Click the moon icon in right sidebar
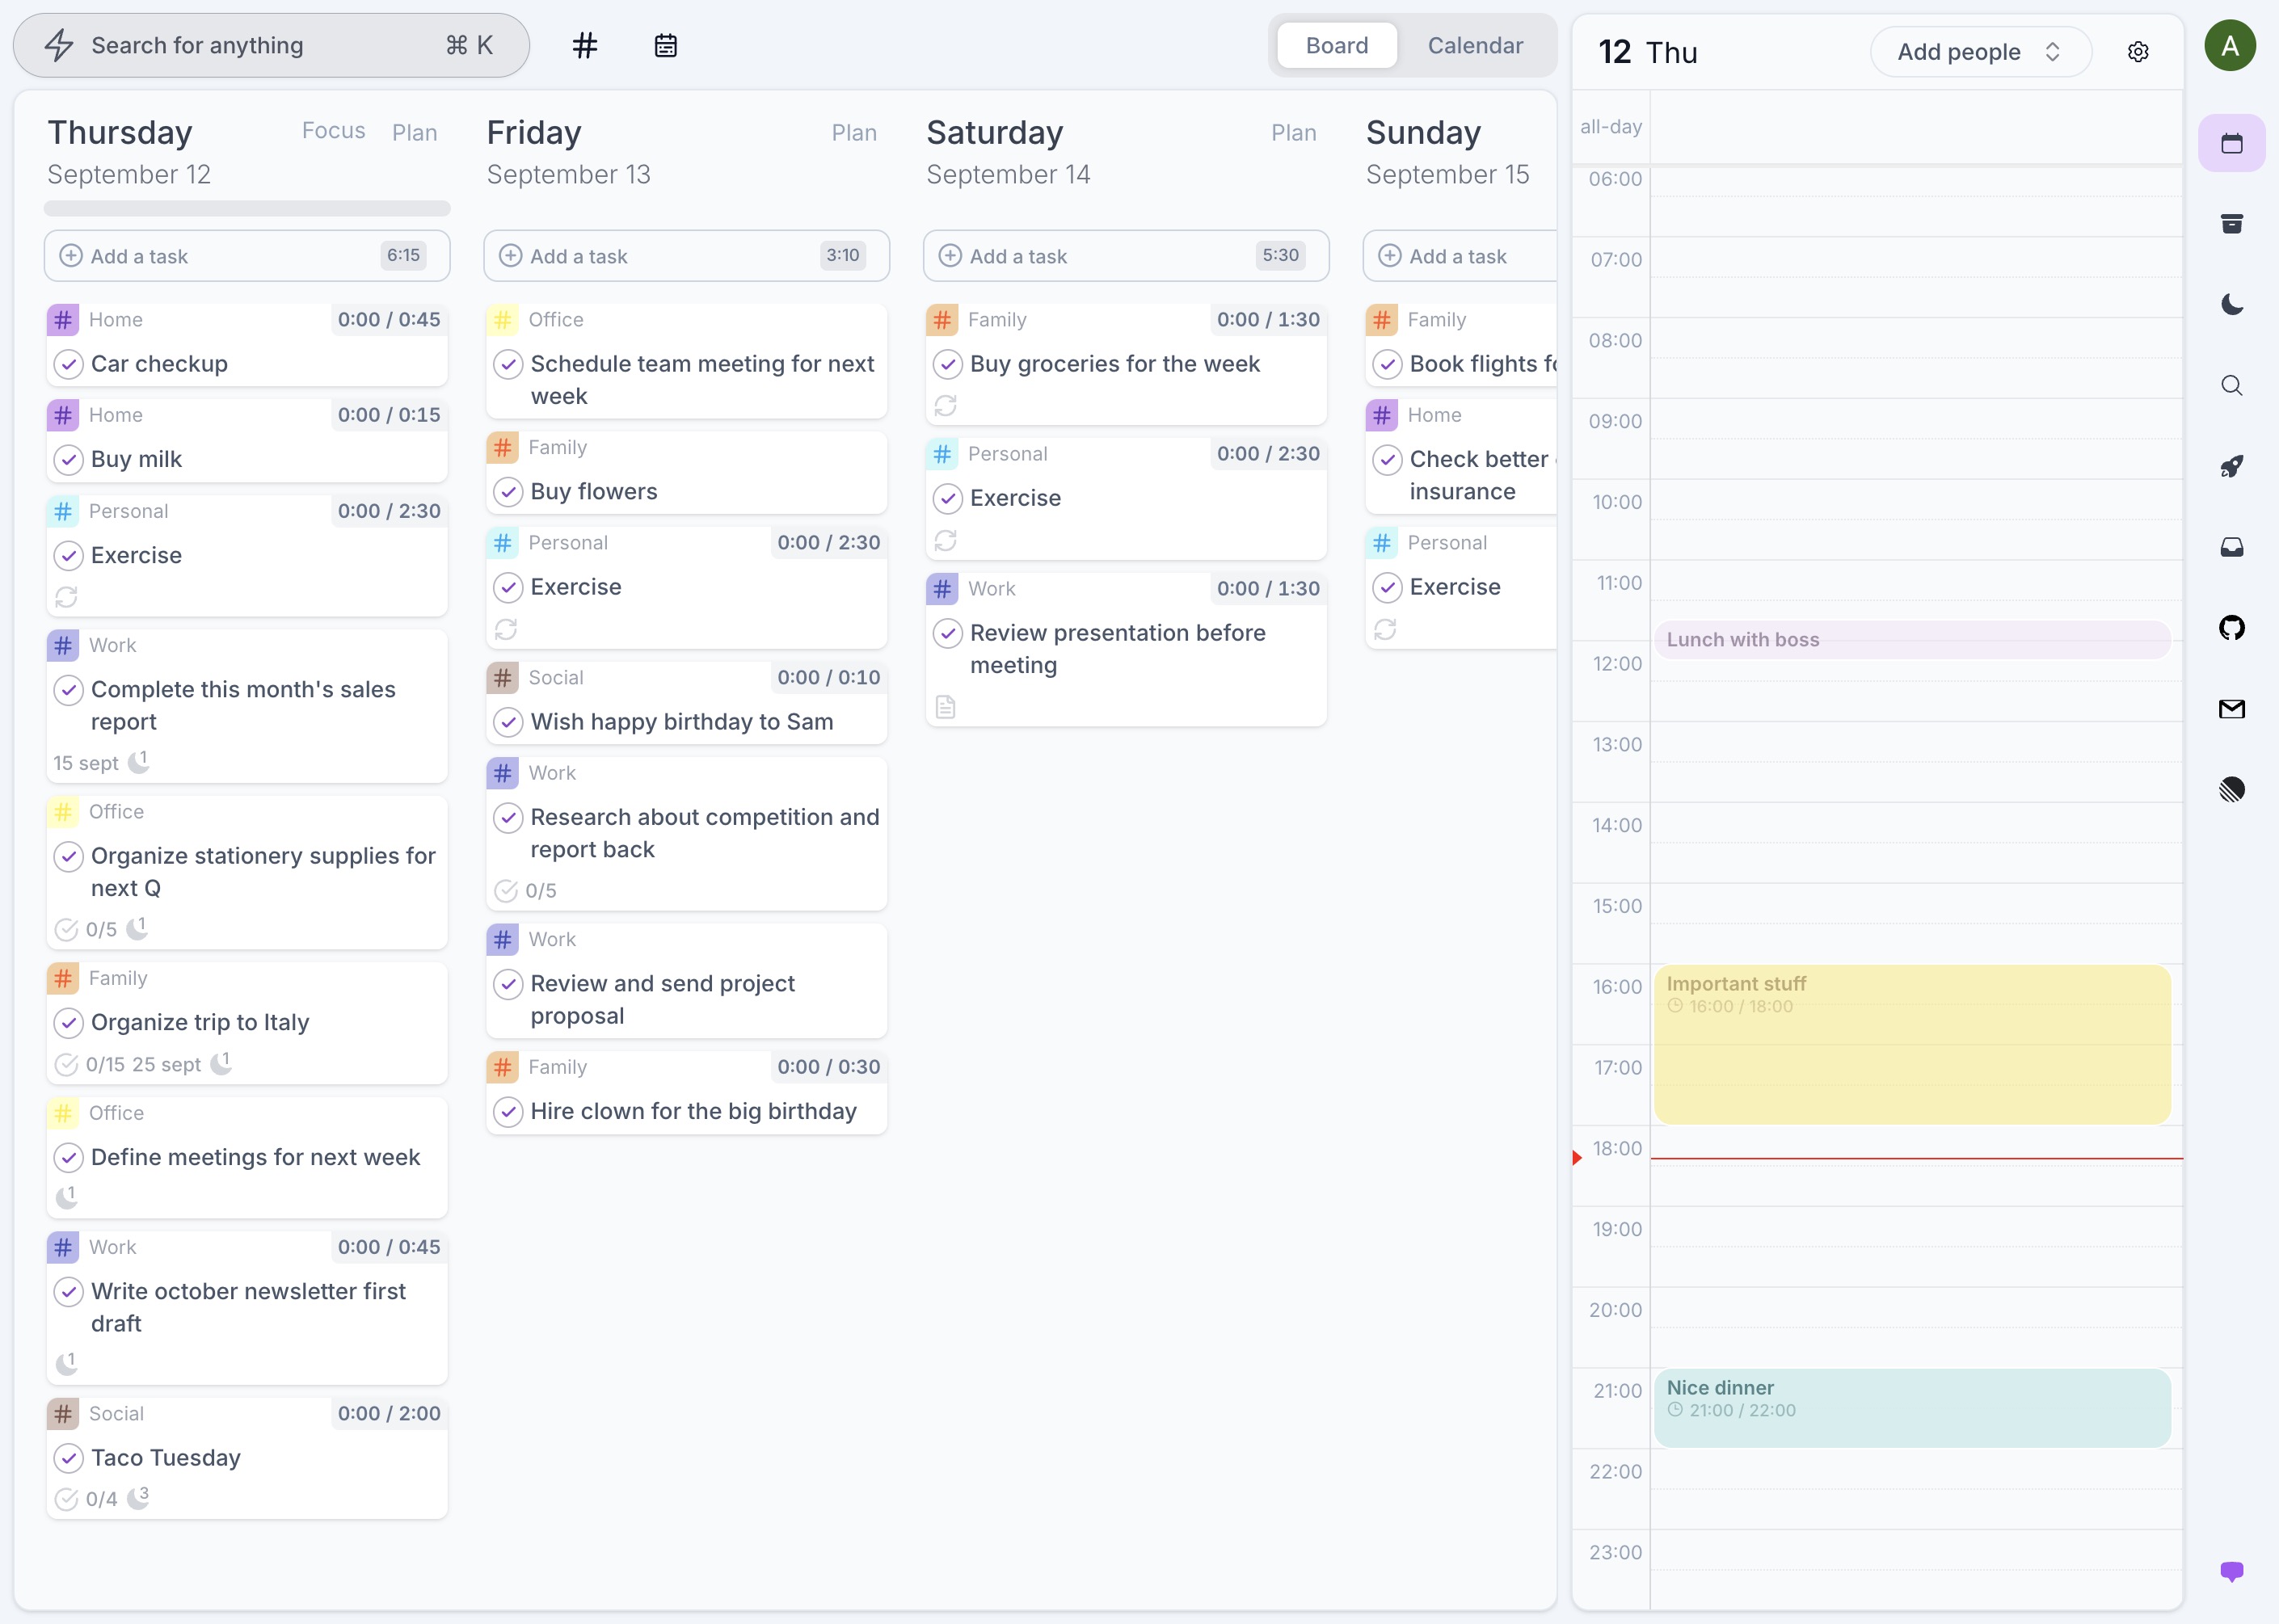The height and width of the screenshot is (1624, 2279). point(2232,305)
